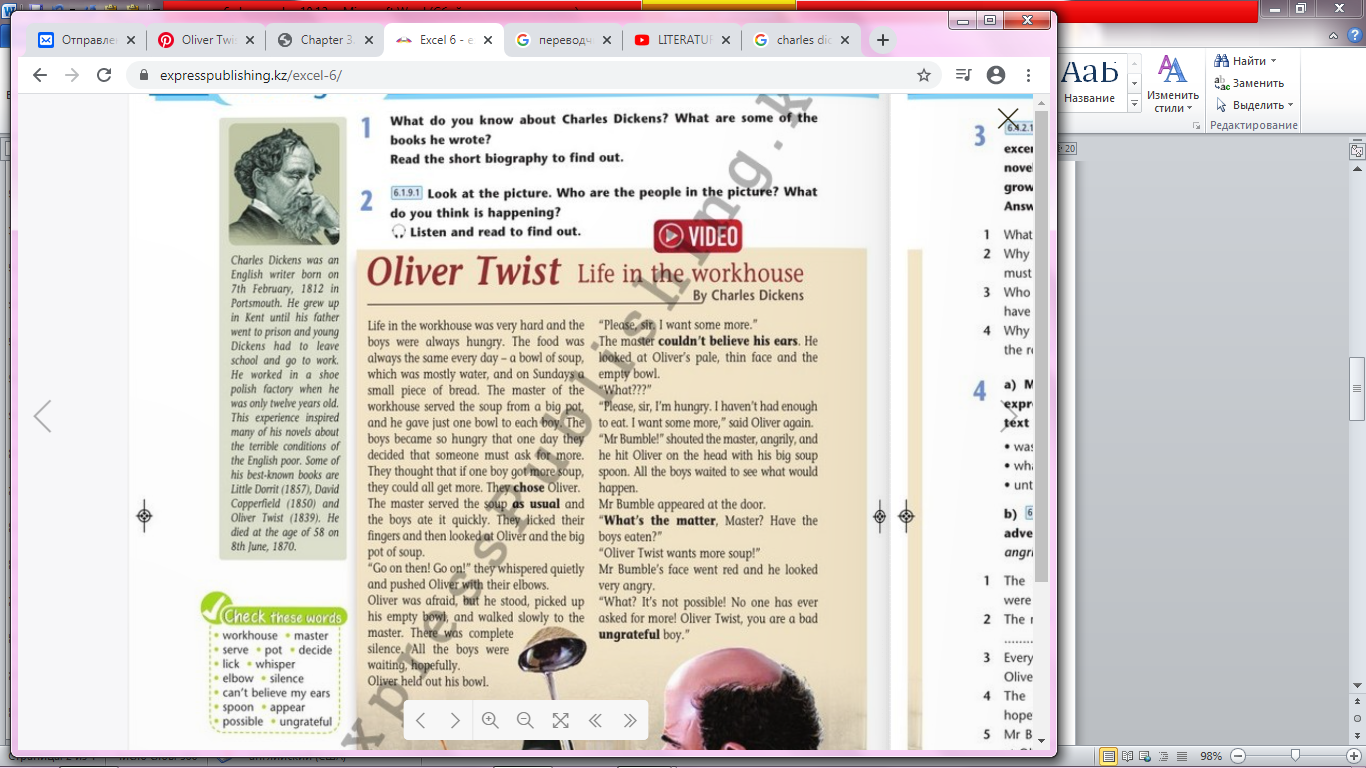This screenshot has height=768, width=1366.
Task: Open the Chrome three-dot menu
Action: [1028, 75]
